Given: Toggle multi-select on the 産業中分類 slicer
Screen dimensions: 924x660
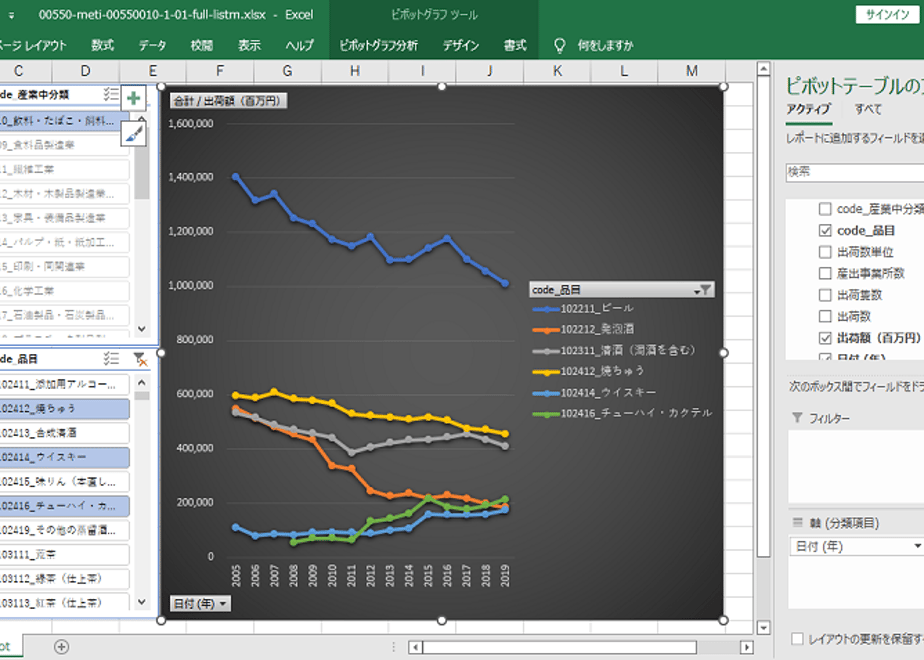Looking at the screenshot, I should pyautogui.click(x=111, y=94).
